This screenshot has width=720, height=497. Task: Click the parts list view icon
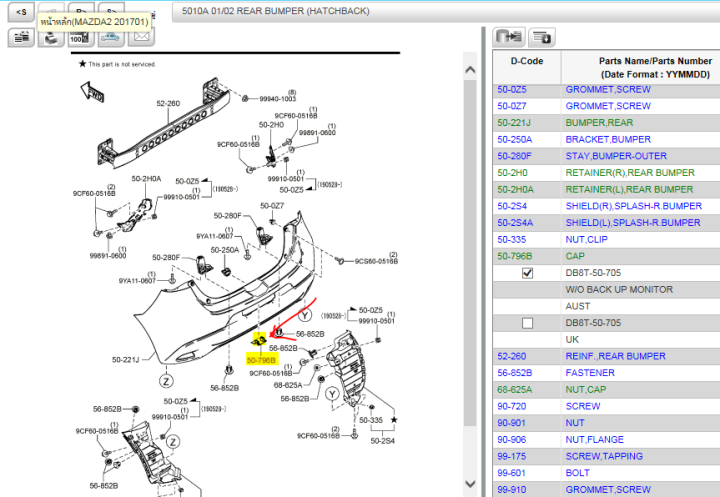coord(20,38)
